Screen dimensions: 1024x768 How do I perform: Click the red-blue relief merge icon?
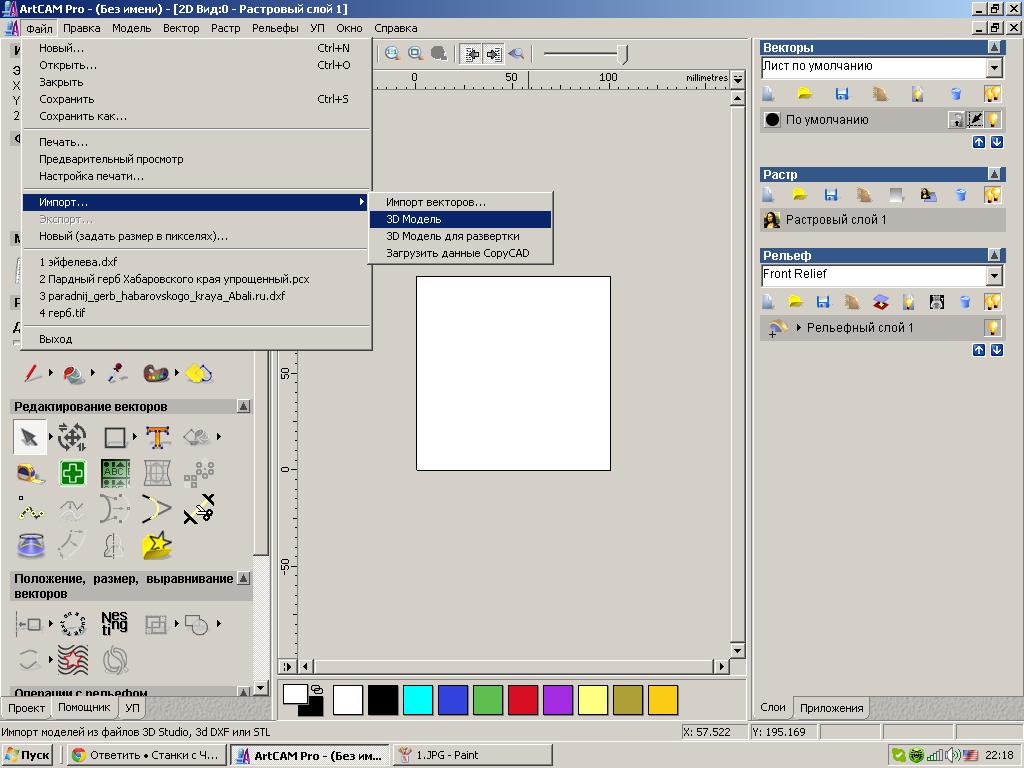pos(881,301)
